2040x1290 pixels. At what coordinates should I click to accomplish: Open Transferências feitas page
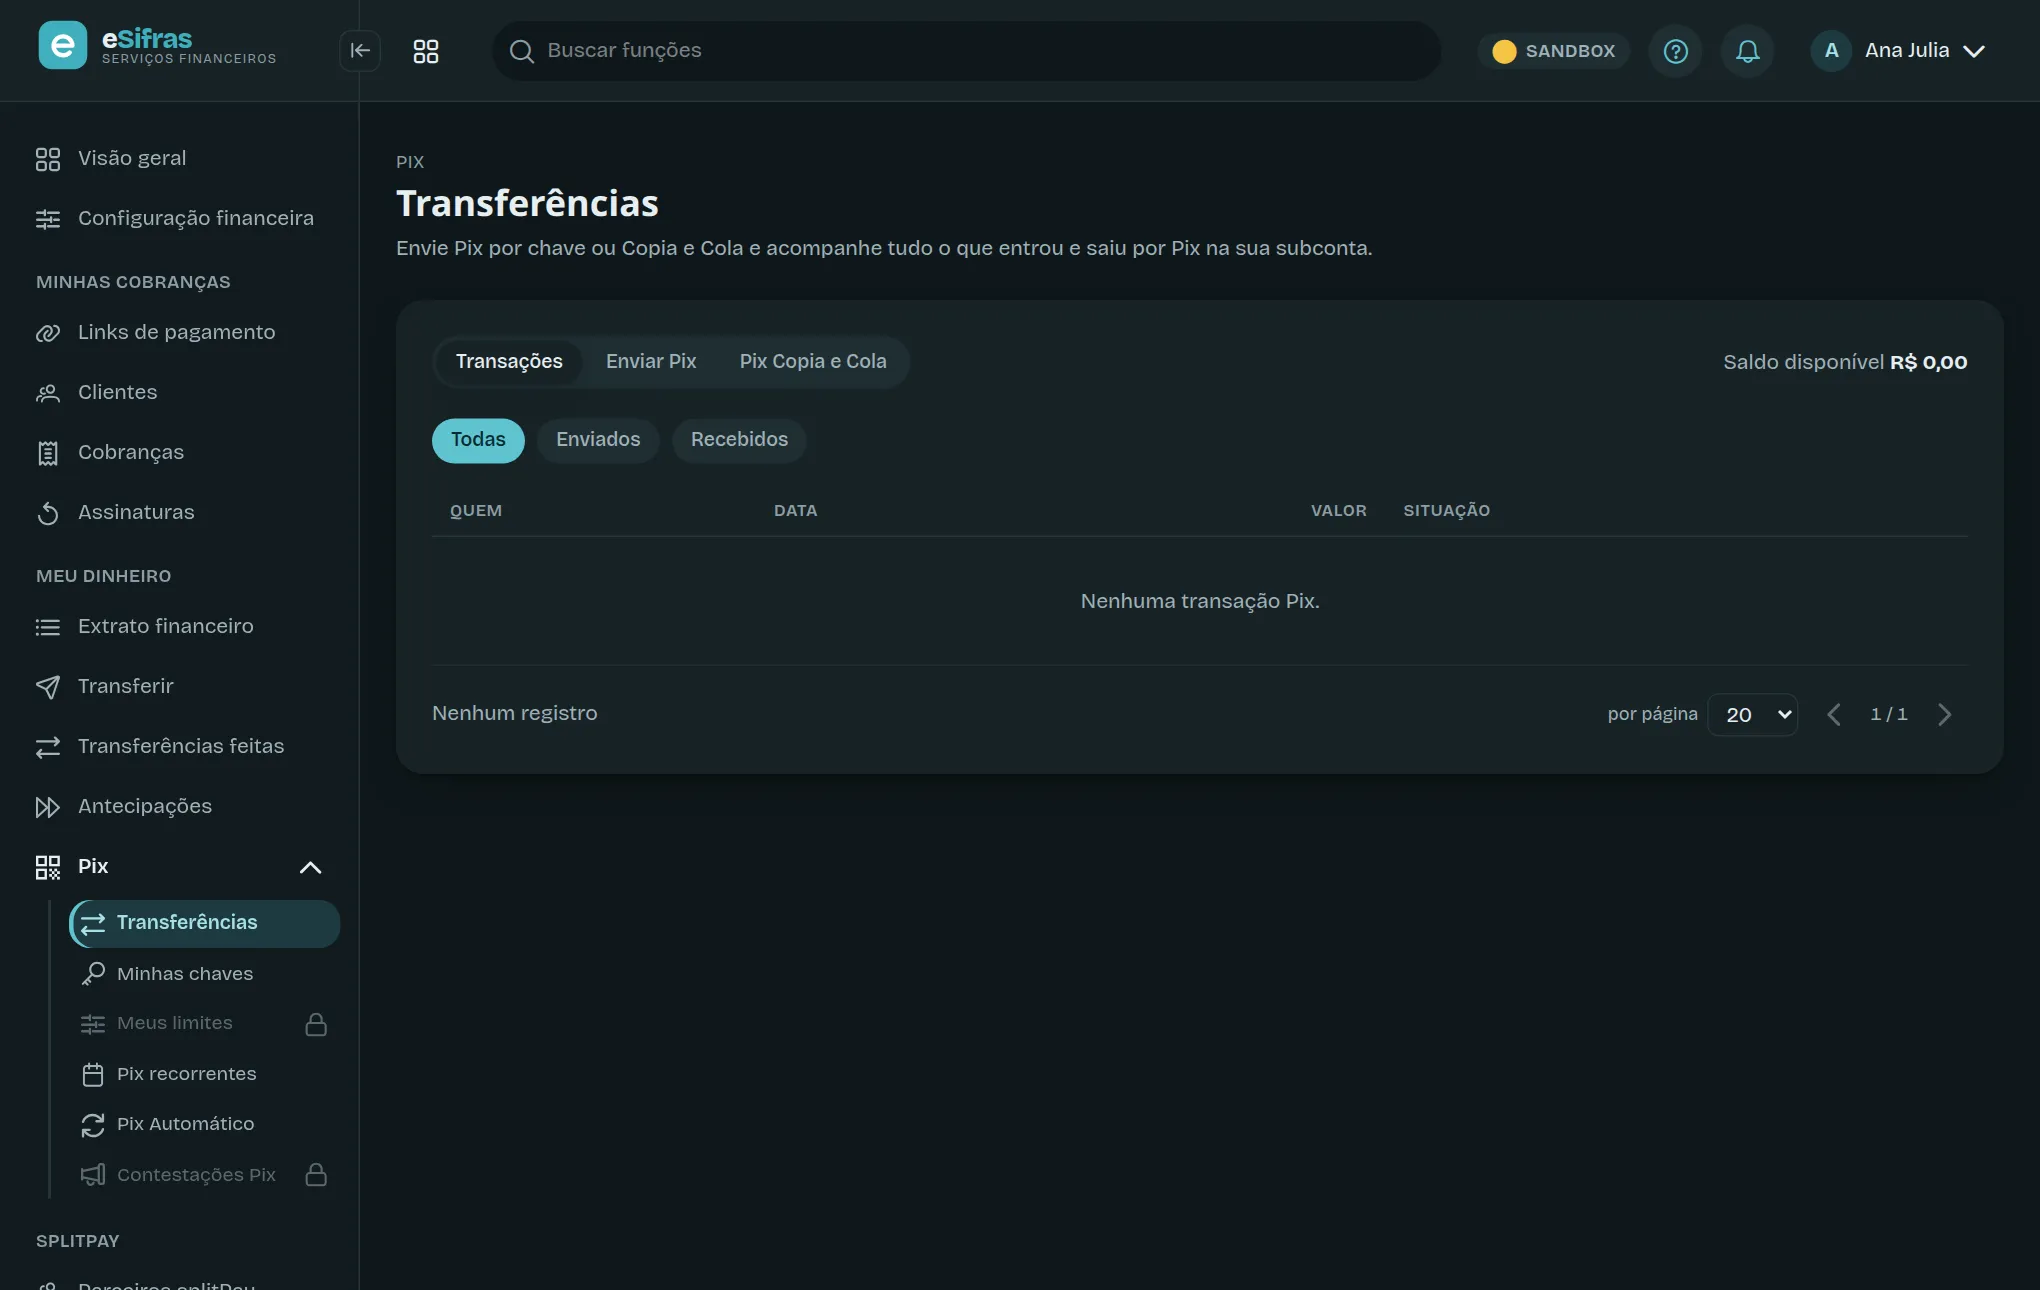click(179, 747)
